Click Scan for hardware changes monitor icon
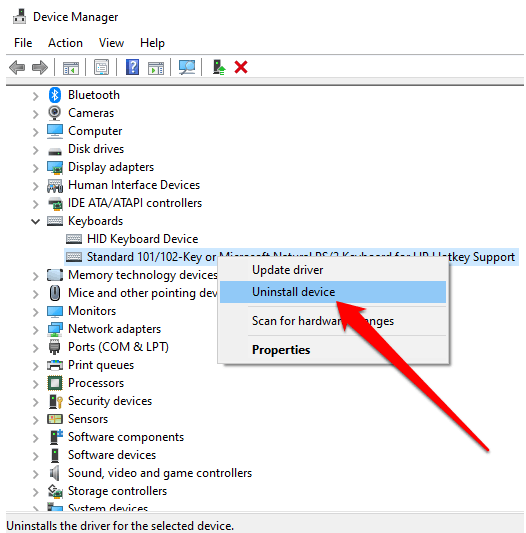Image resolution: width=526 pixels, height=533 pixels. click(x=187, y=67)
